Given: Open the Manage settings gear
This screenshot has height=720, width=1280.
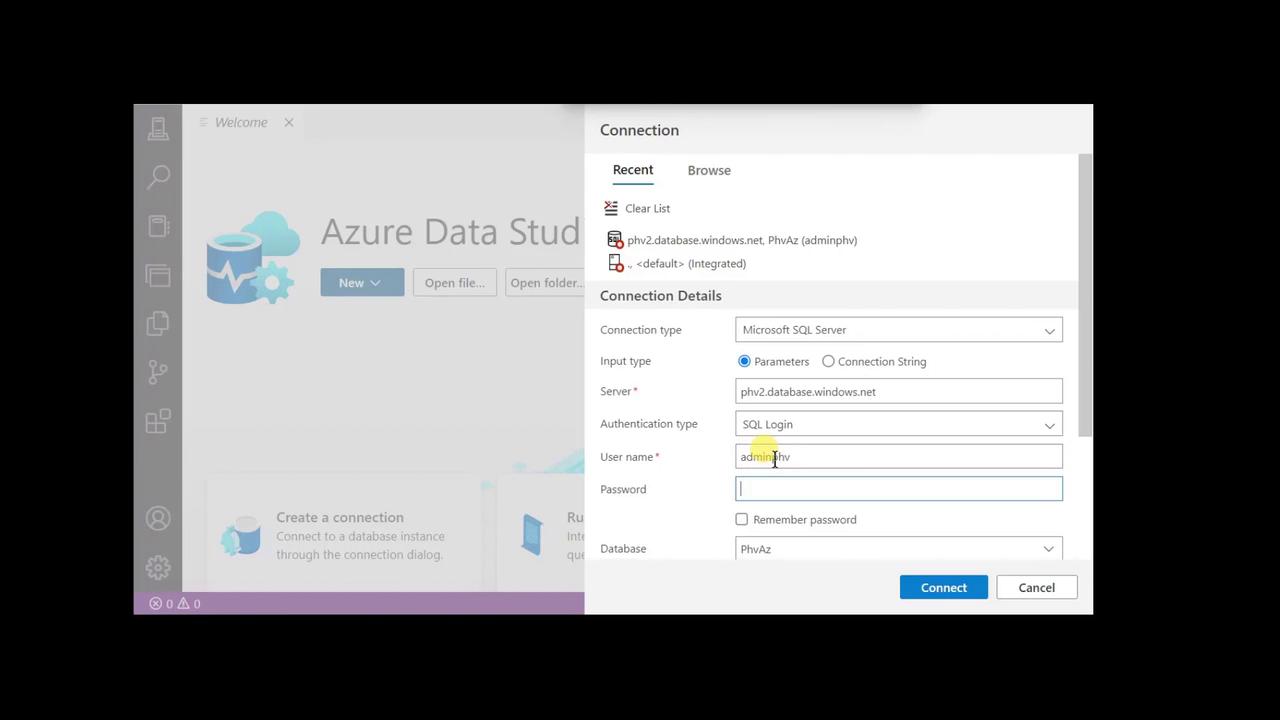Looking at the screenshot, I should point(158,567).
